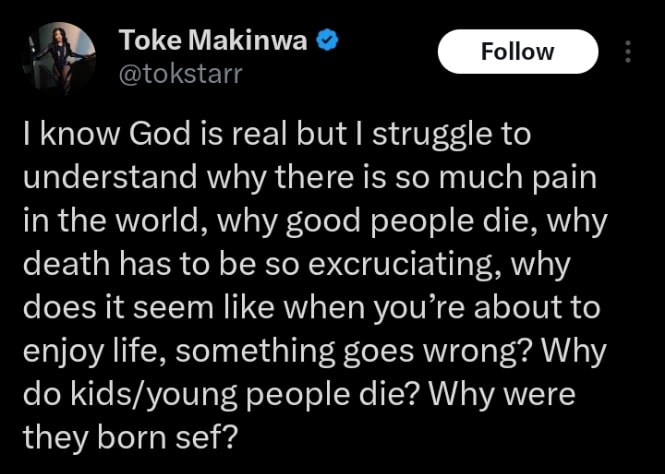The width and height of the screenshot is (665, 474).
Task: Open the Toke Makinwa display name link
Action: click(x=214, y=41)
